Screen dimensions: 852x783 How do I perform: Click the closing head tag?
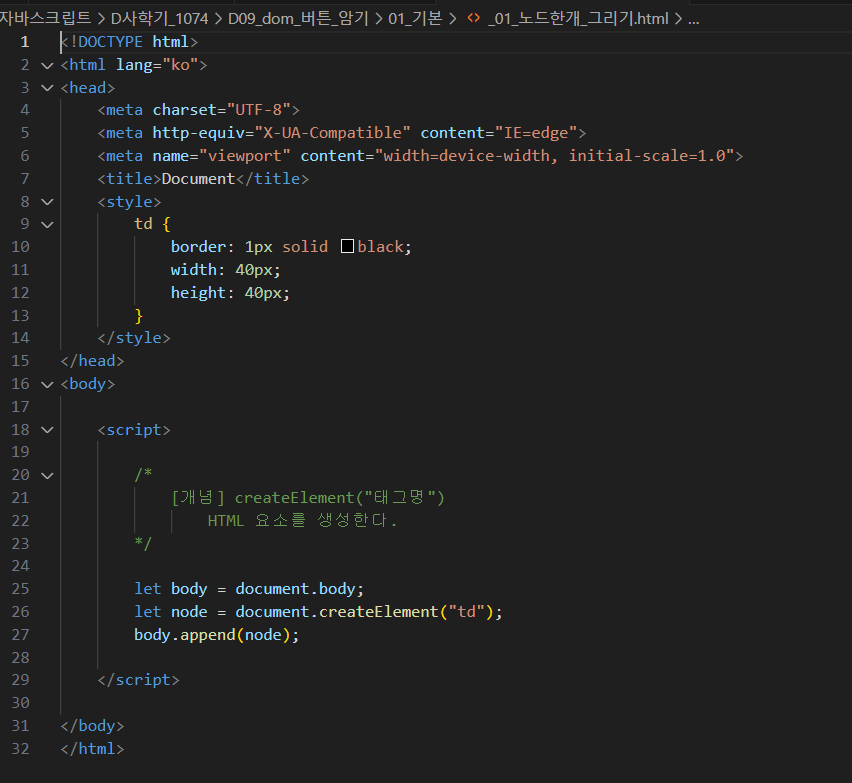[92, 361]
